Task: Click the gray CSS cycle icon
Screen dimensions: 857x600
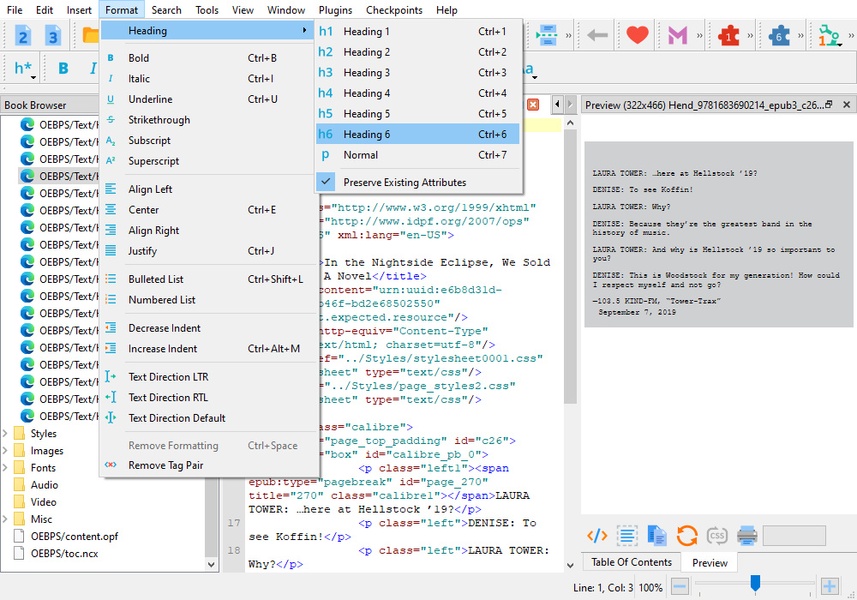Action: pos(717,536)
